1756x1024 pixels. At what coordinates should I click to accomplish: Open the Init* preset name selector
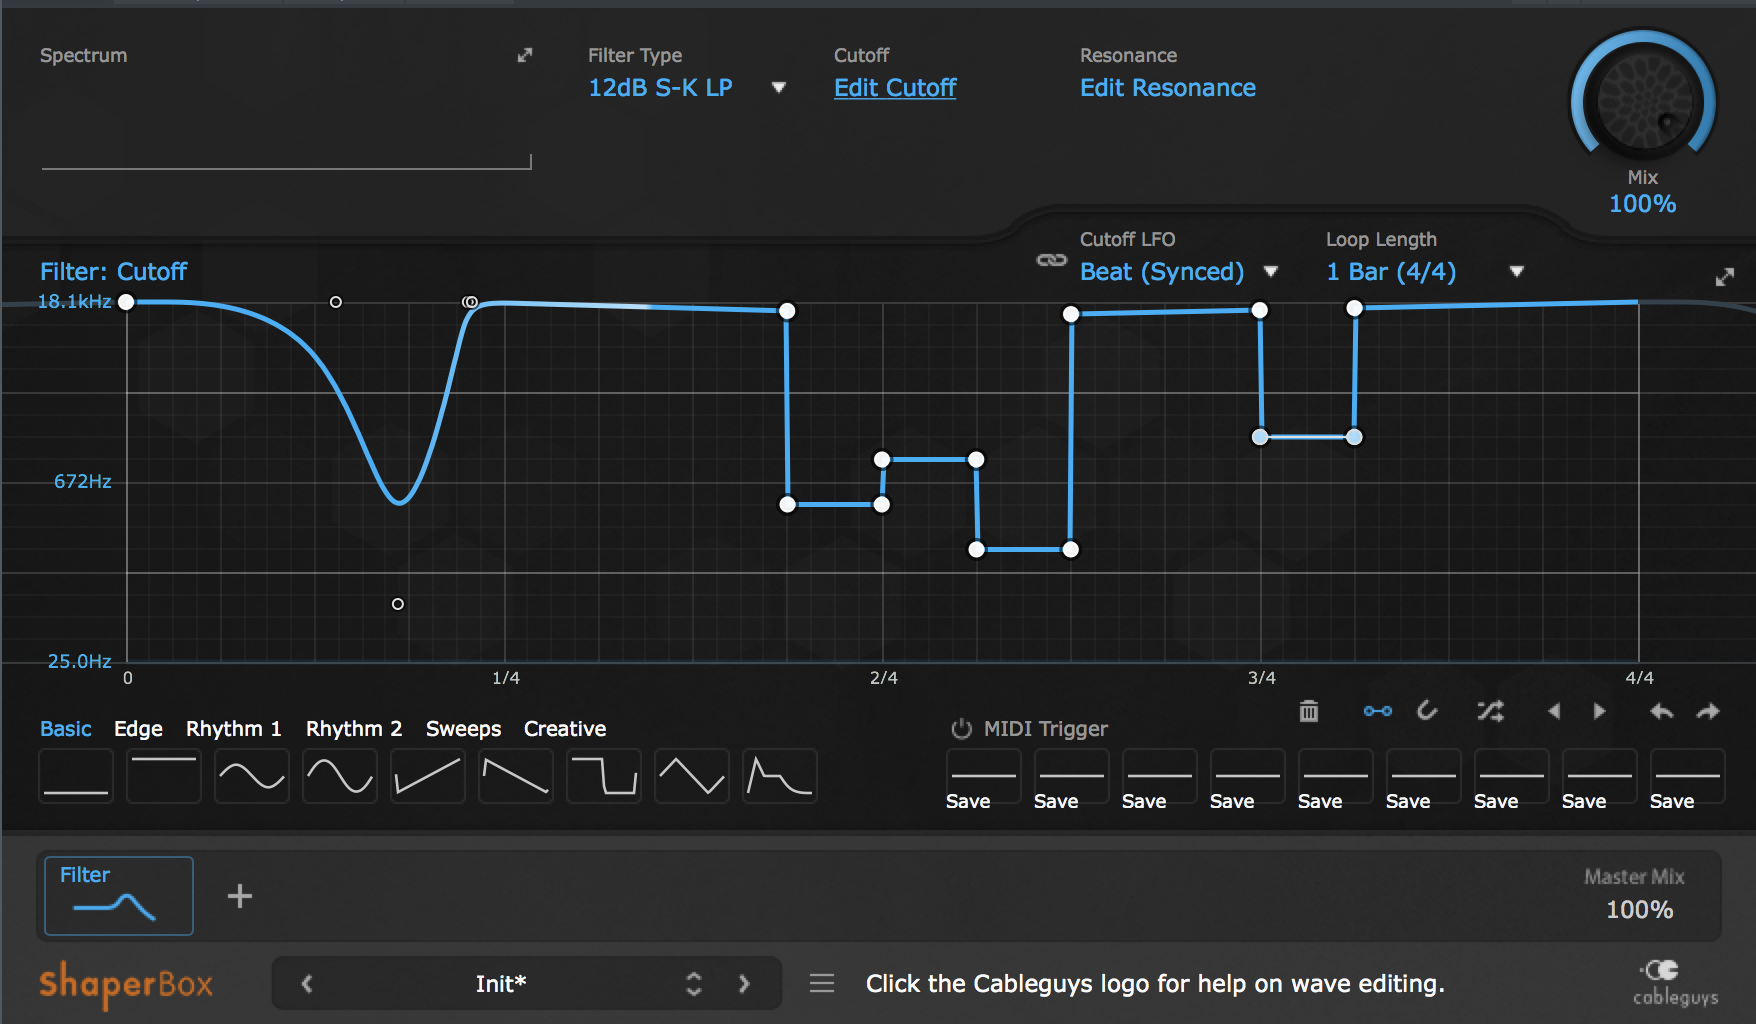tap(501, 984)
